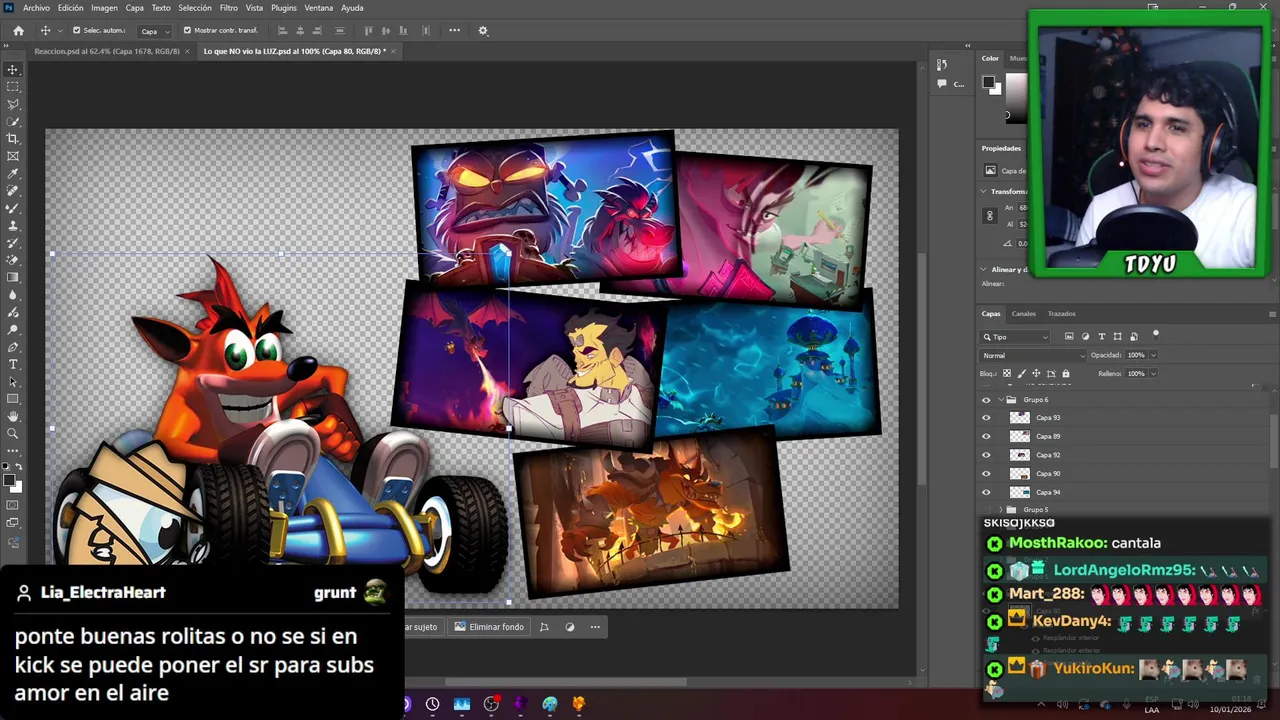
Task: Collapse the 'Alinear y d...' section
Action: pos(984,270)
